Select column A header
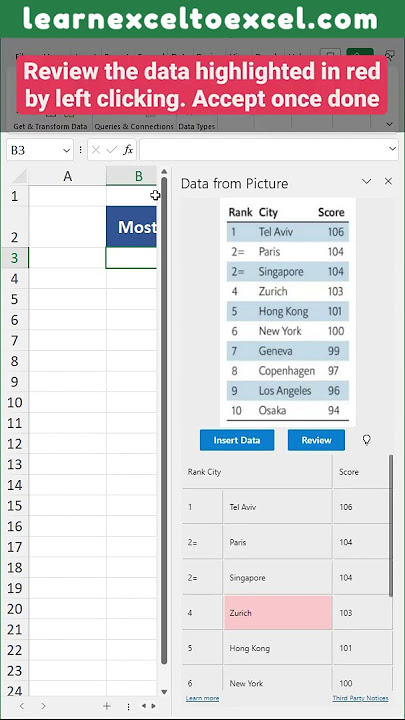The image size is (405, 720). [x=68, y=176]
